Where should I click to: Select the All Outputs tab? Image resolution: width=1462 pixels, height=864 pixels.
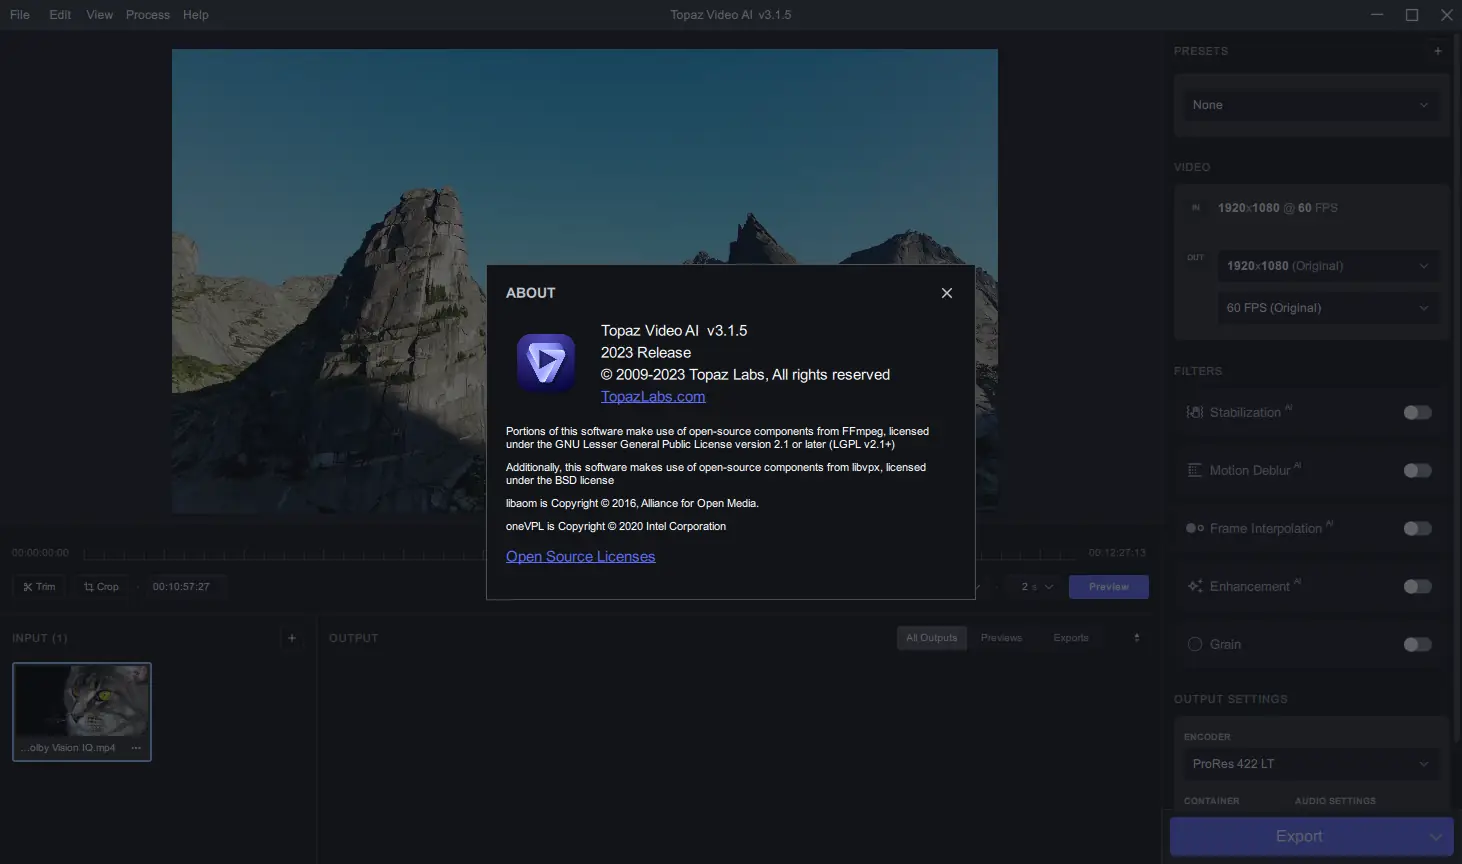pos(931,638)
